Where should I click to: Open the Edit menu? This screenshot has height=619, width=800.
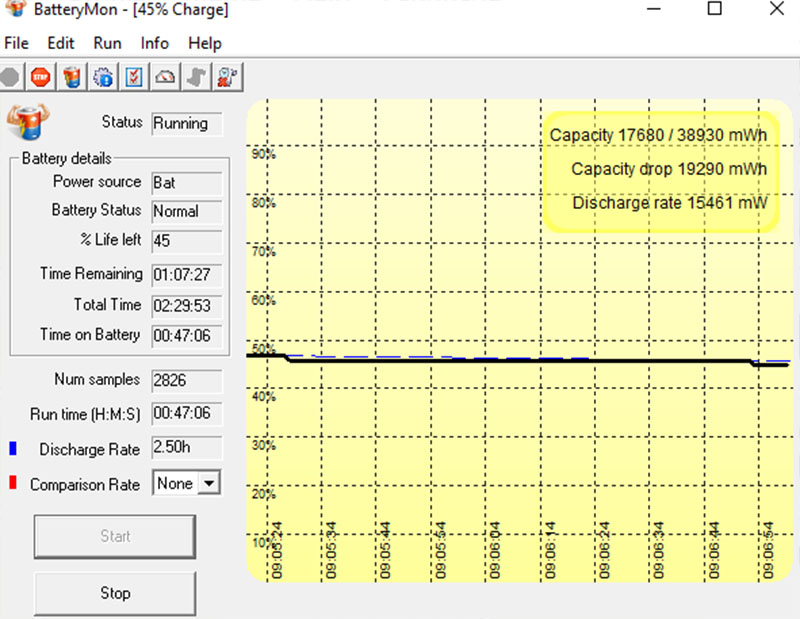[x=61, y=43]
